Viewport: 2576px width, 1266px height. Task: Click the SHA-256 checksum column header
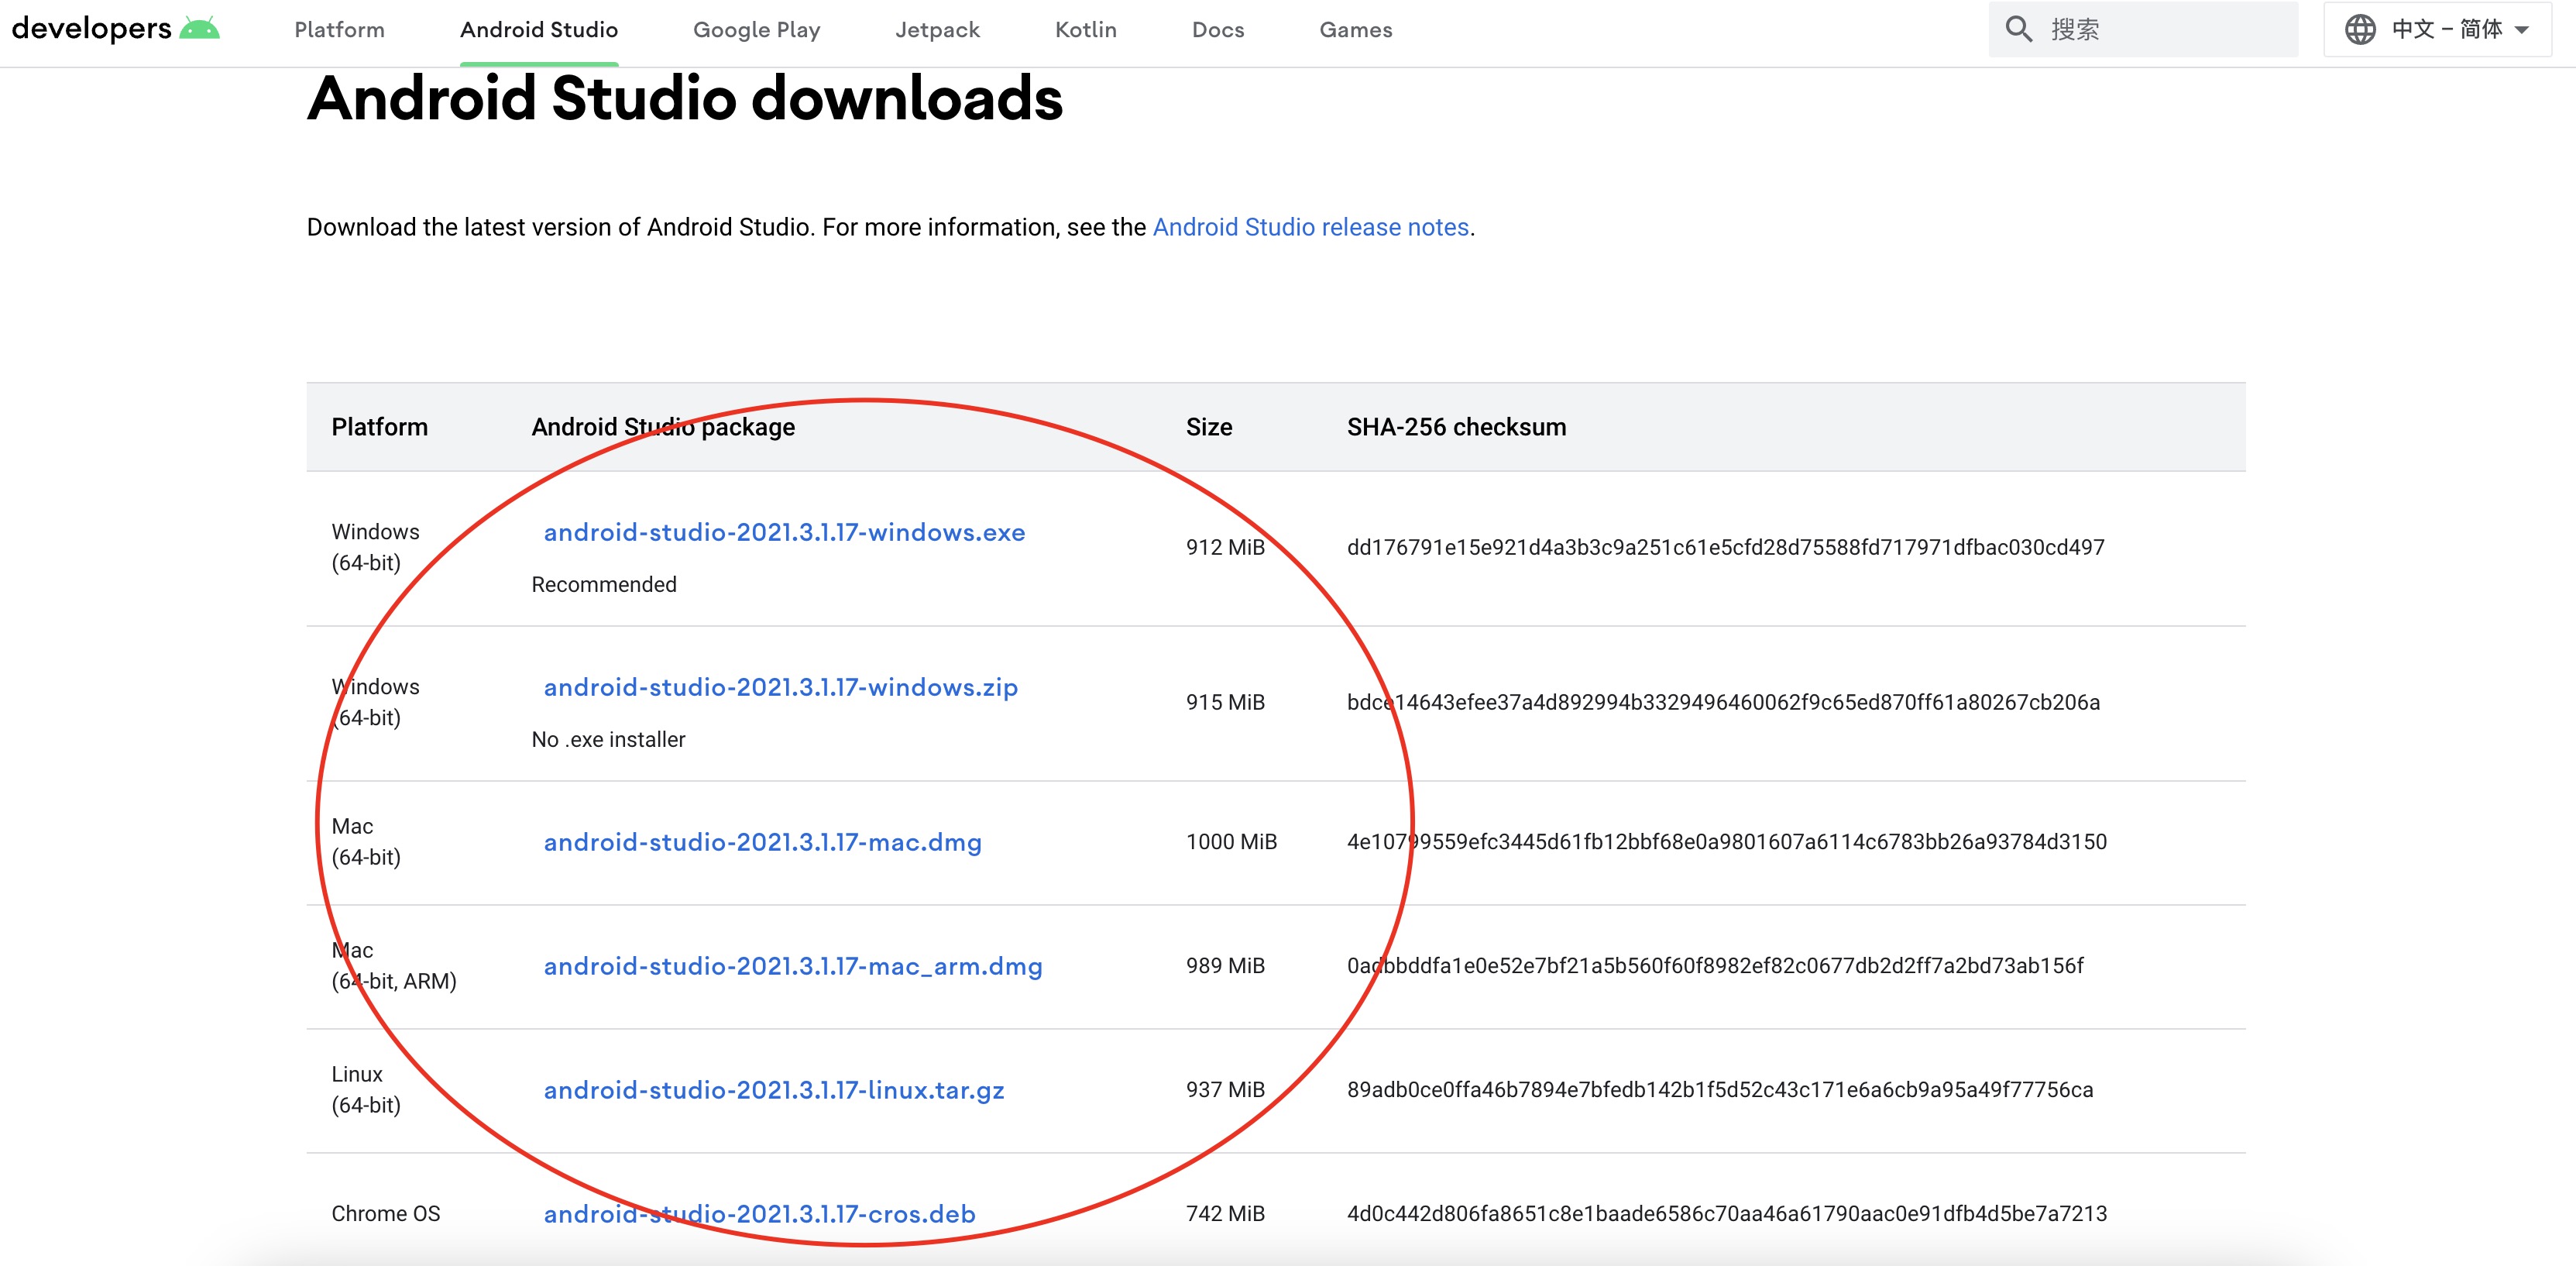pos(1456,427)
